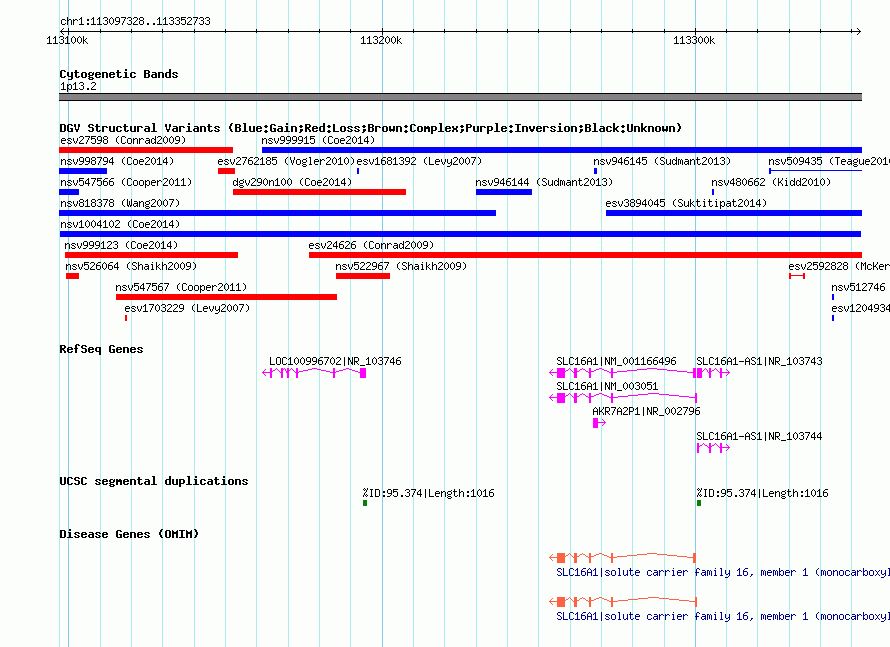Click the 113200k ruler position label
The image size is (890, 647).
coord(381,40)
